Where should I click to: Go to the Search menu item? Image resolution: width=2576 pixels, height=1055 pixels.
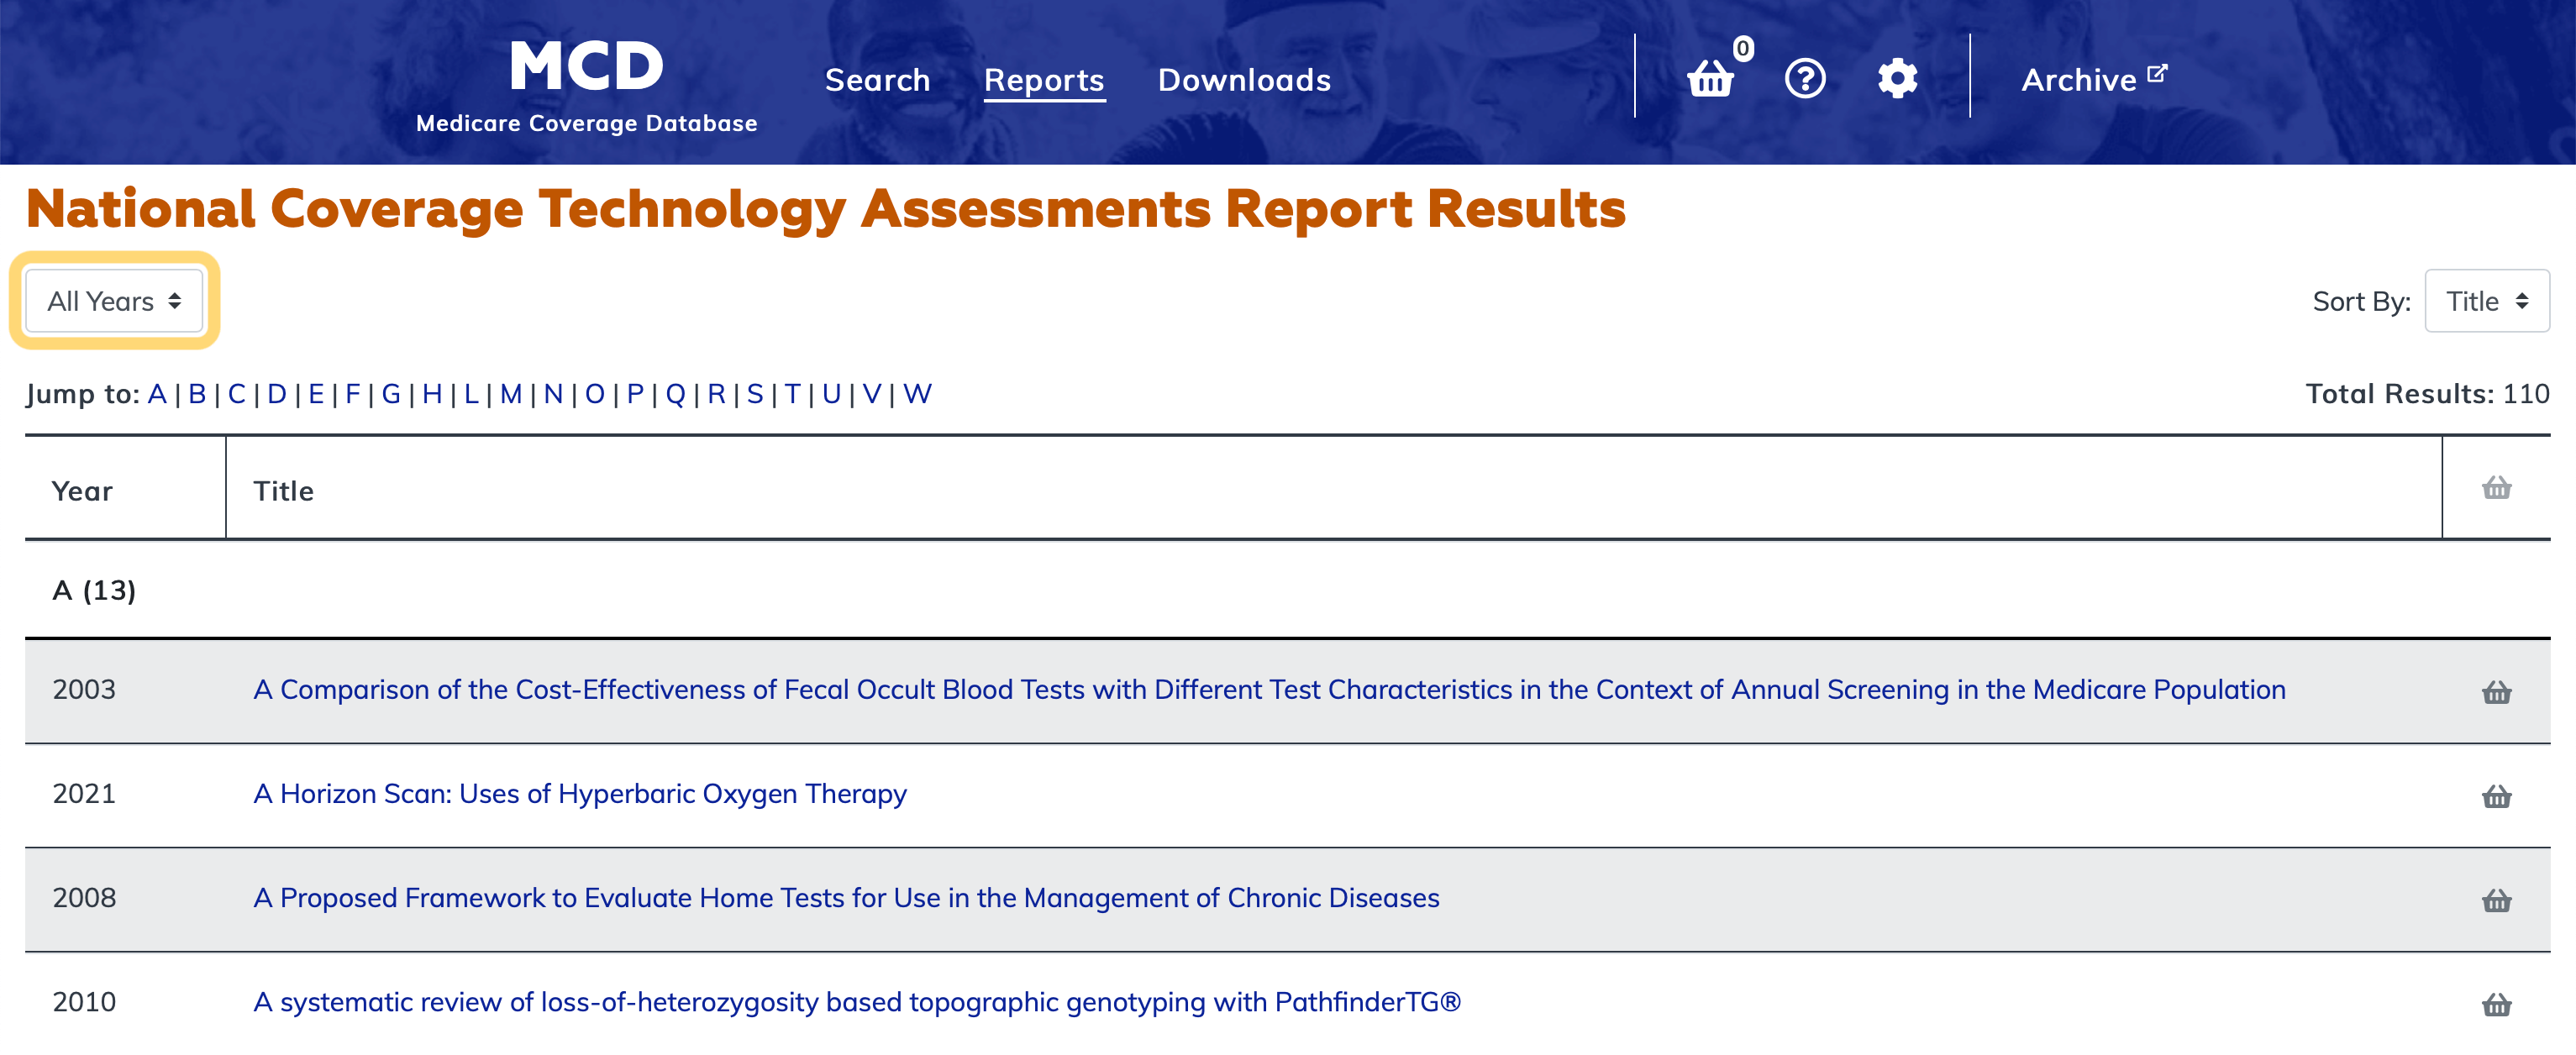[877, 80]
